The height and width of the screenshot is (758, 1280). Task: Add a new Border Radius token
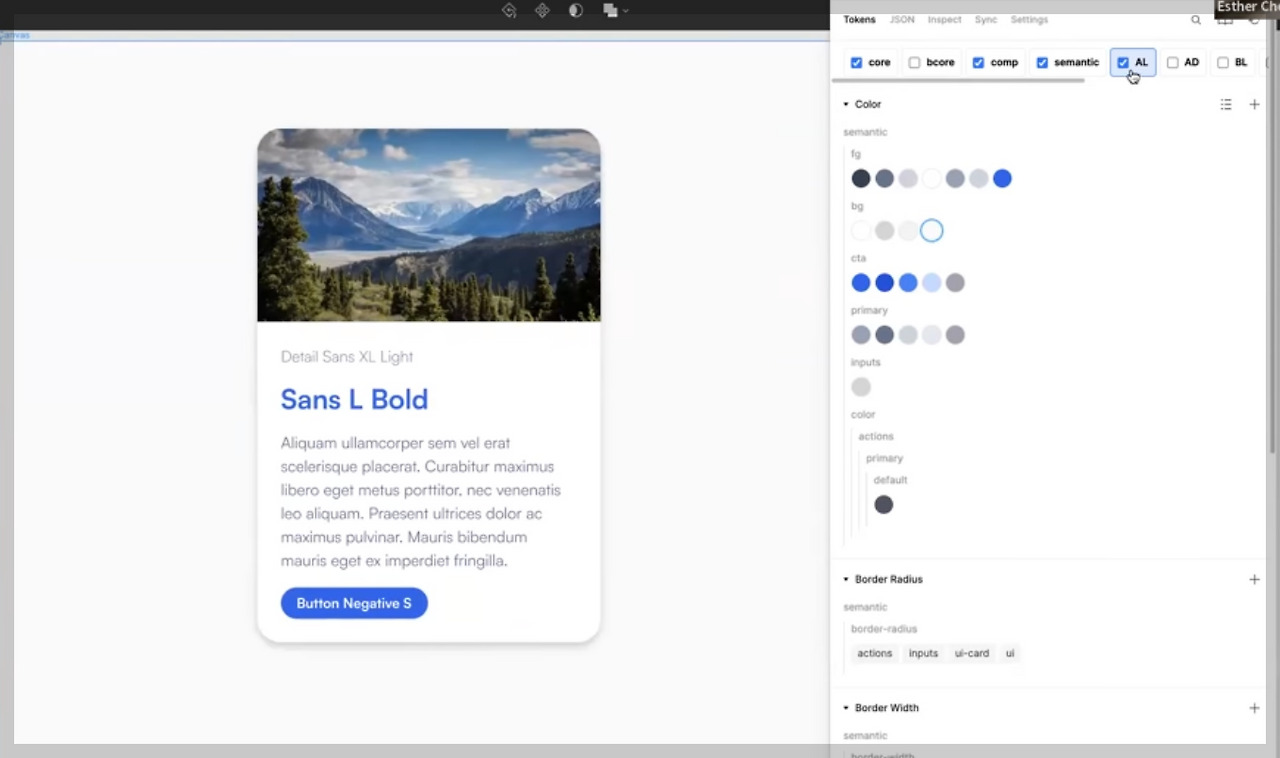(x=1254, y=579)
